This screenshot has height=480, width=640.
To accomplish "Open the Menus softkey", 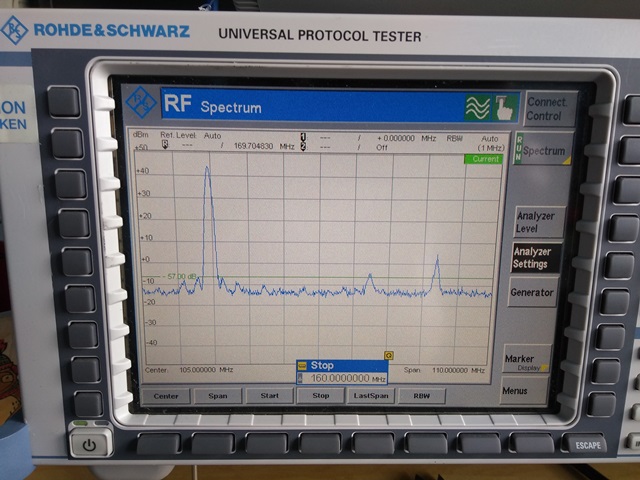I will click(x=515, y=391).
